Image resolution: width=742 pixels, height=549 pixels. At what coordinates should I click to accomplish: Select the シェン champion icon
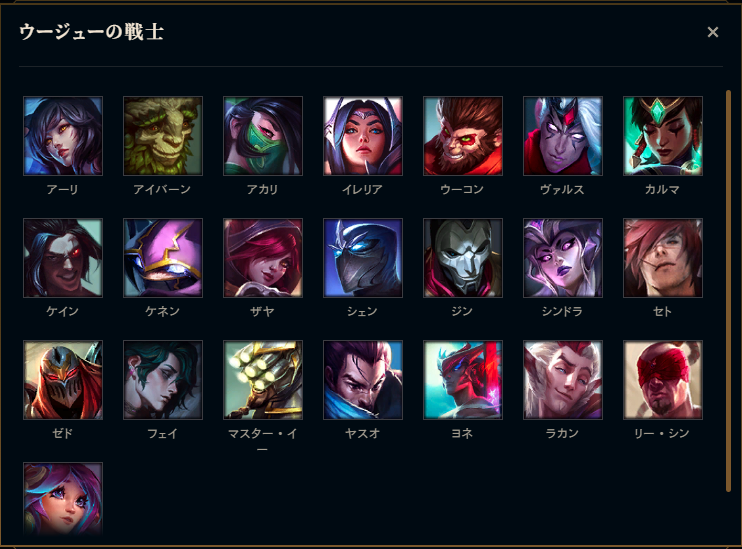363,258
